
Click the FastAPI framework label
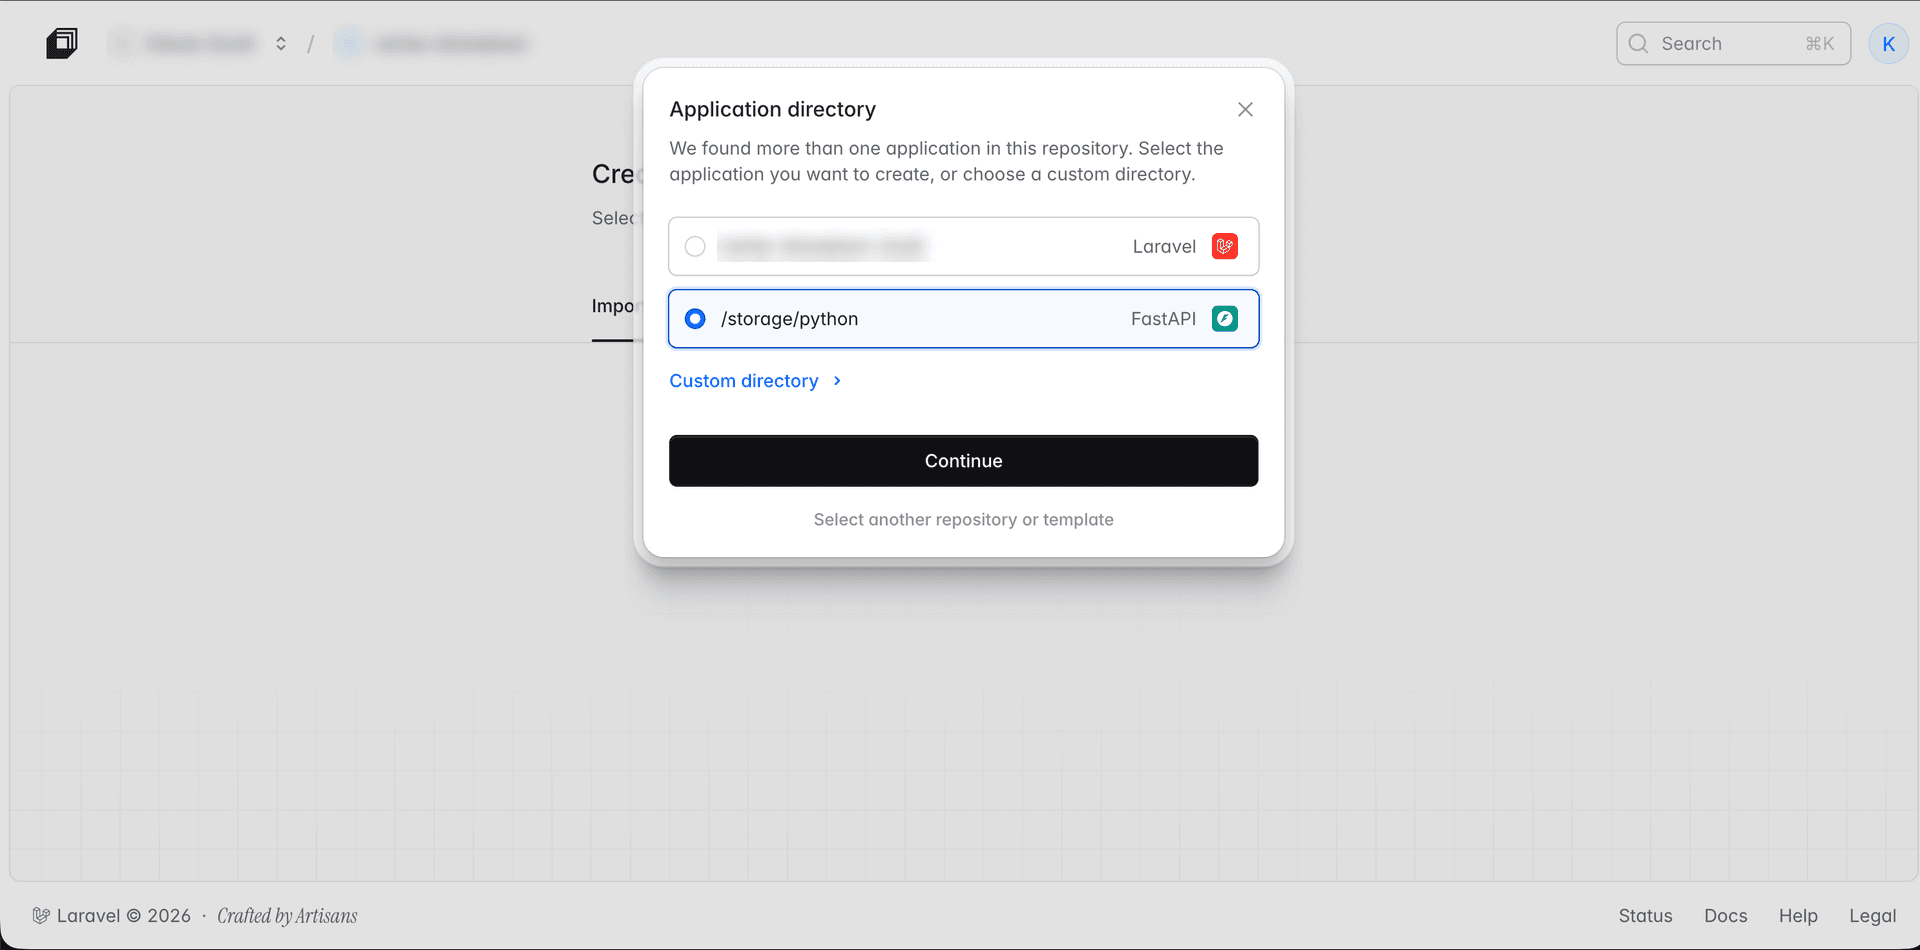[1163, 319]
